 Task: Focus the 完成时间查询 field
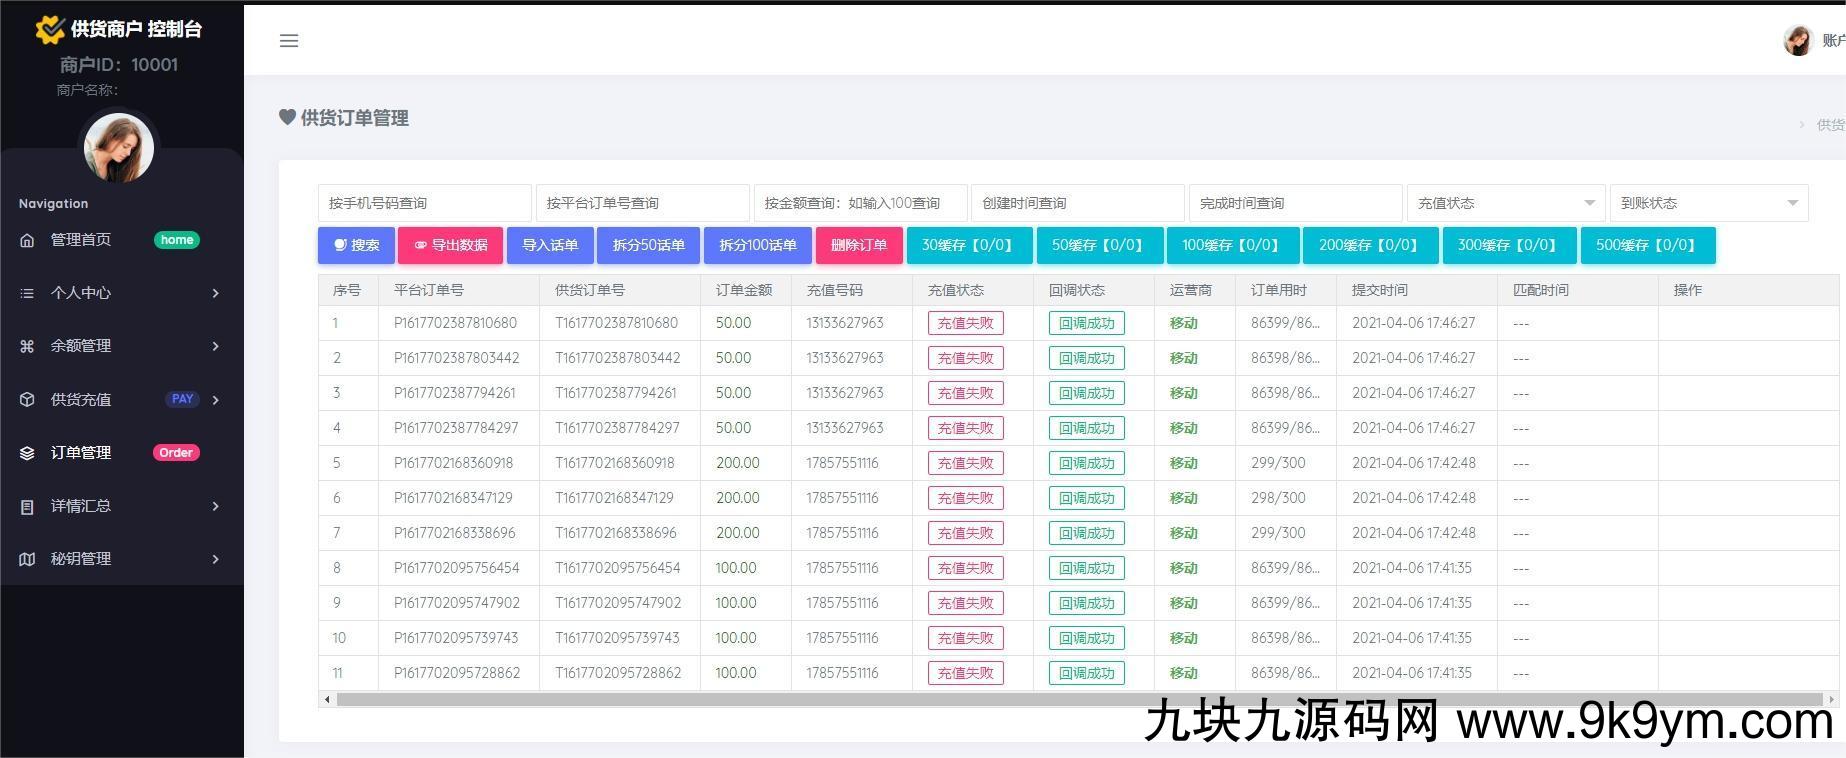coord(1295,203)
